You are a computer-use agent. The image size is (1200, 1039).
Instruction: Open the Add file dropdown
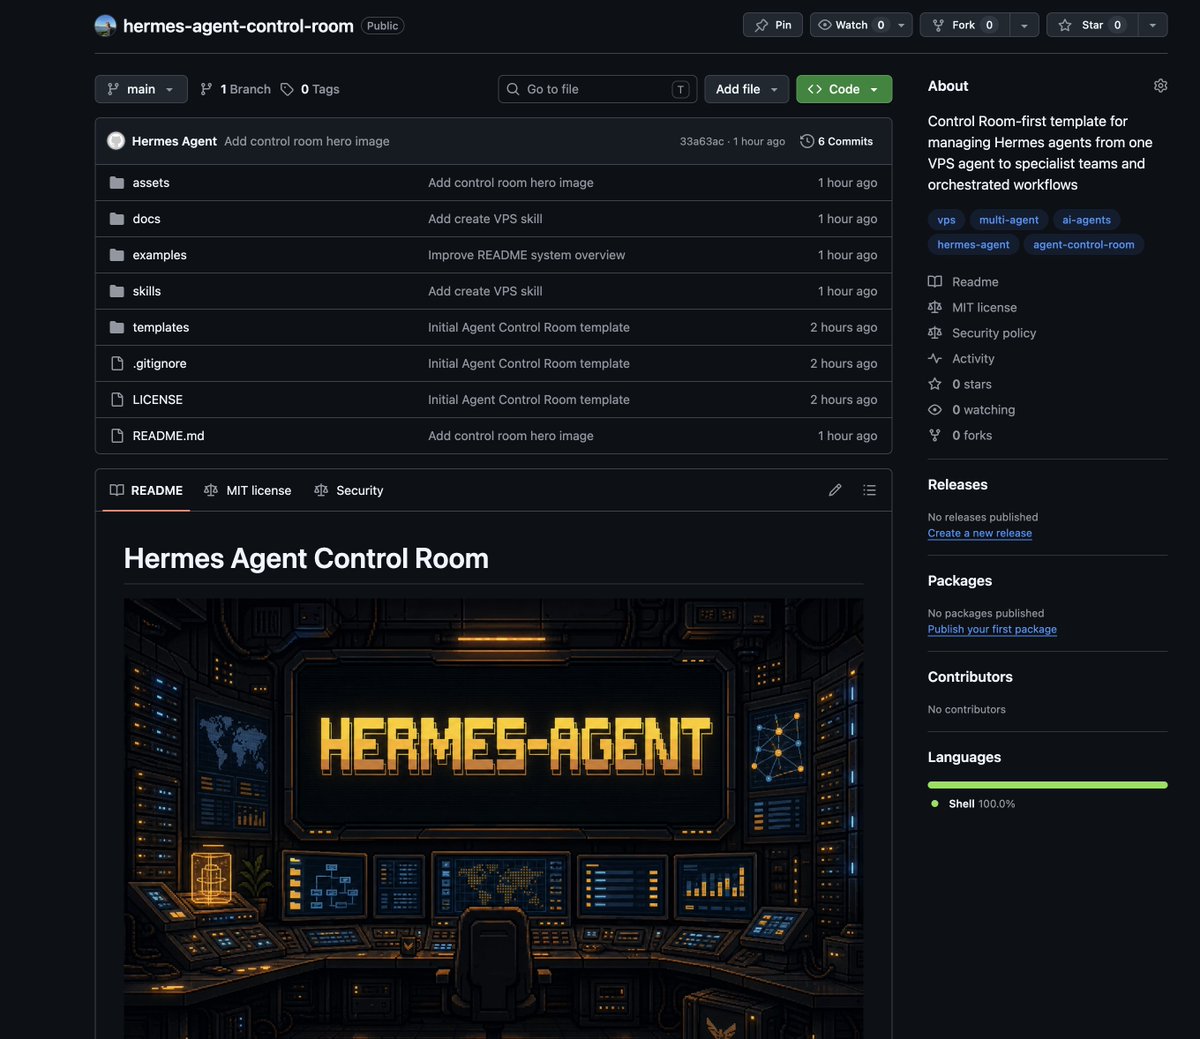747,89
